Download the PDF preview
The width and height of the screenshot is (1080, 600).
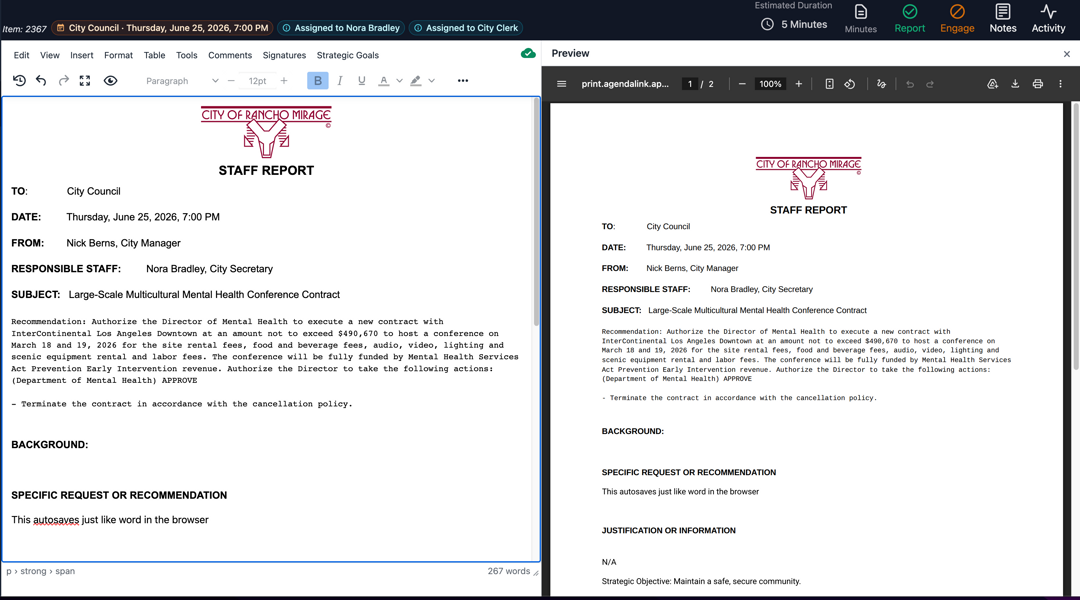click(x=1015, y=84)
